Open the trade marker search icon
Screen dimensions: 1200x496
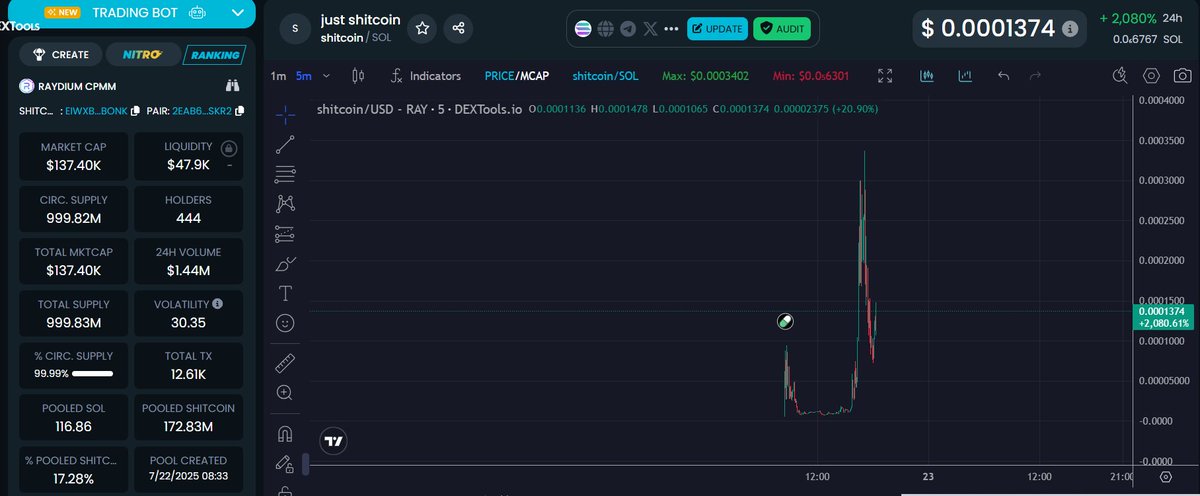1121,76
